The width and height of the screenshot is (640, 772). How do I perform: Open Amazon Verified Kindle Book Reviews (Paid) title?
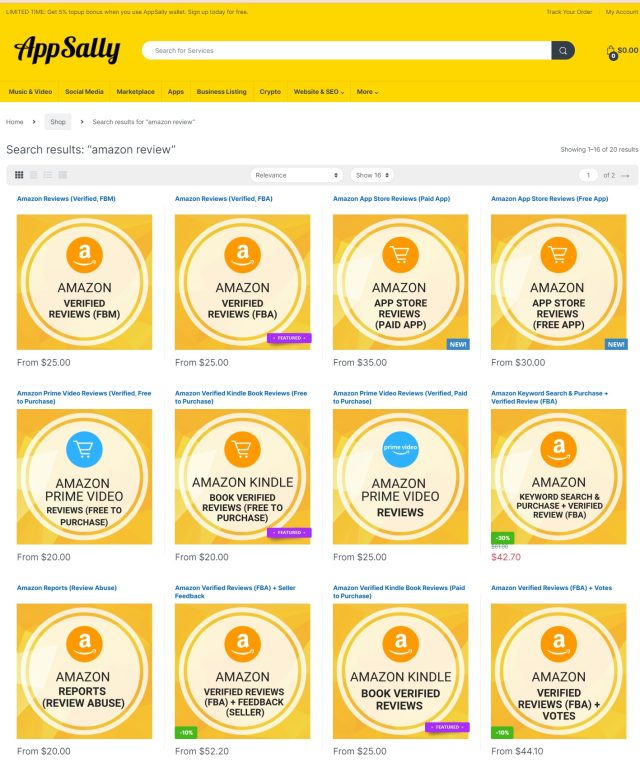coord(399,592)
